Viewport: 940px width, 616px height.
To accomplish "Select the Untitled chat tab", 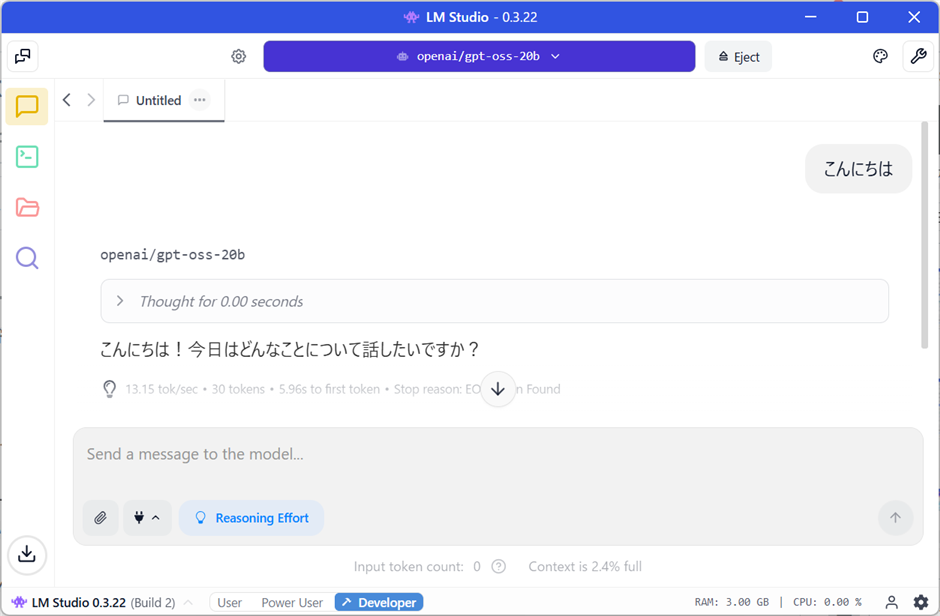I will point(164,100).
